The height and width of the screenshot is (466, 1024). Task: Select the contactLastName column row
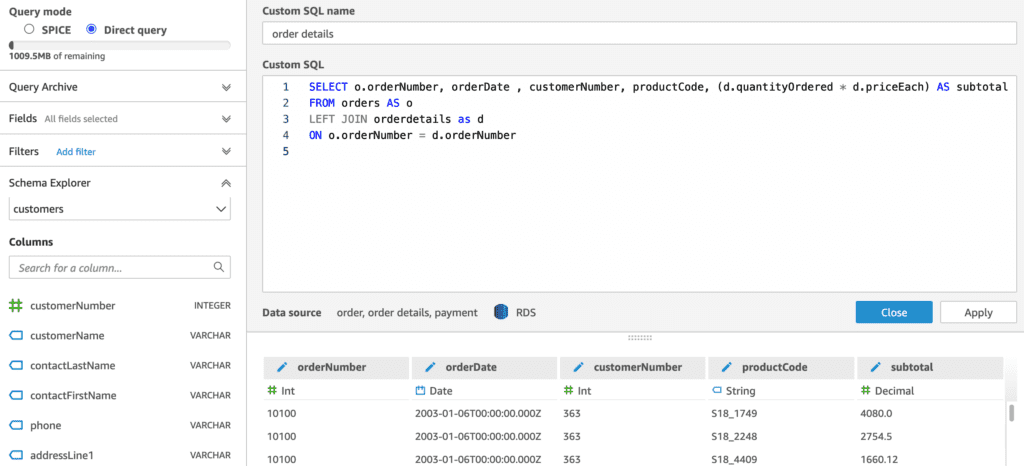(x=120, y=365)
